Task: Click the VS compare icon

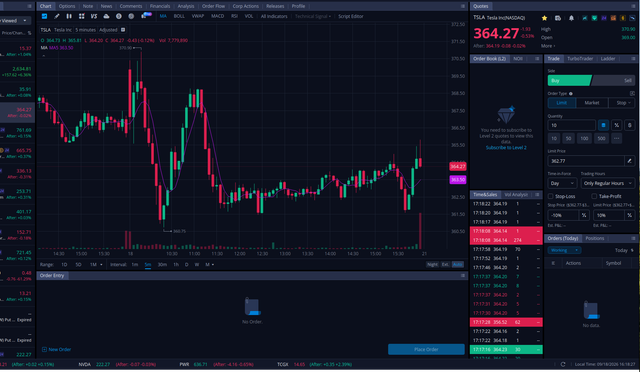Action: pos(94,16)
